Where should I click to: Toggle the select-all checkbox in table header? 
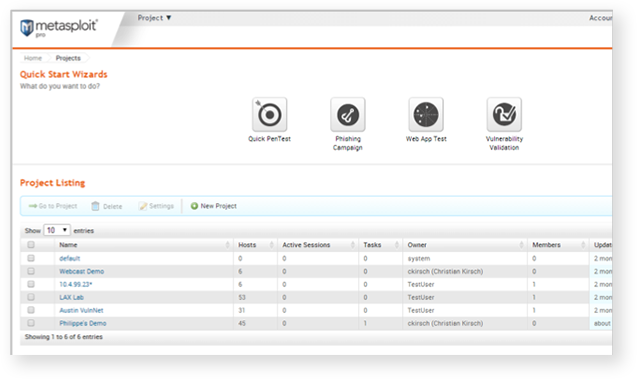pyautogui.click(x=31, y=245)
